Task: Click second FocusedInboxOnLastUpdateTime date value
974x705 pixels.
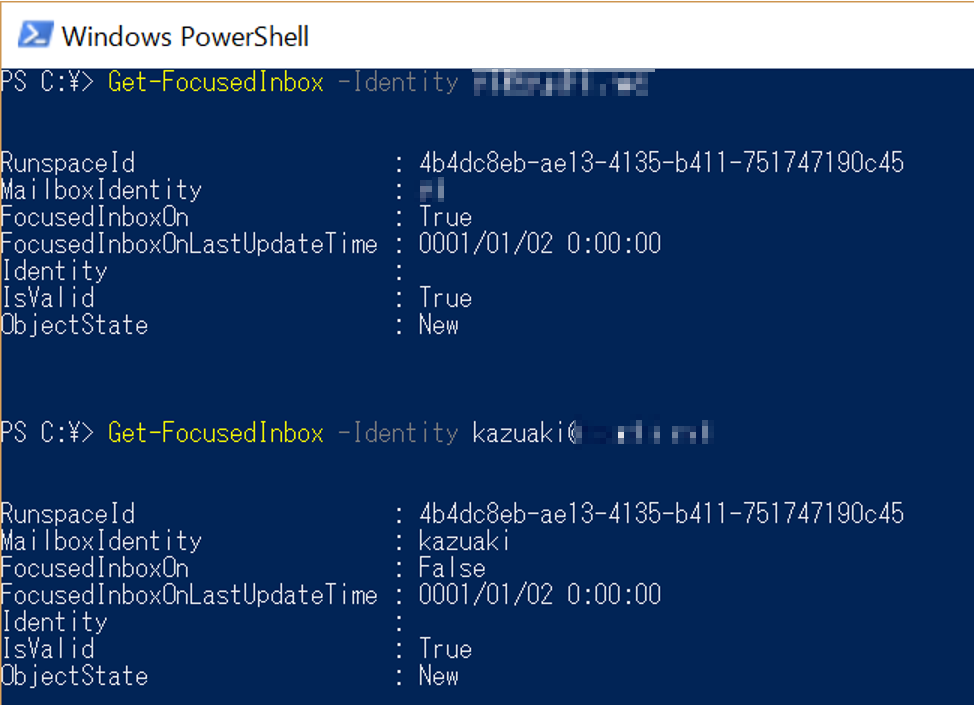Action: [x=540, y=594]
